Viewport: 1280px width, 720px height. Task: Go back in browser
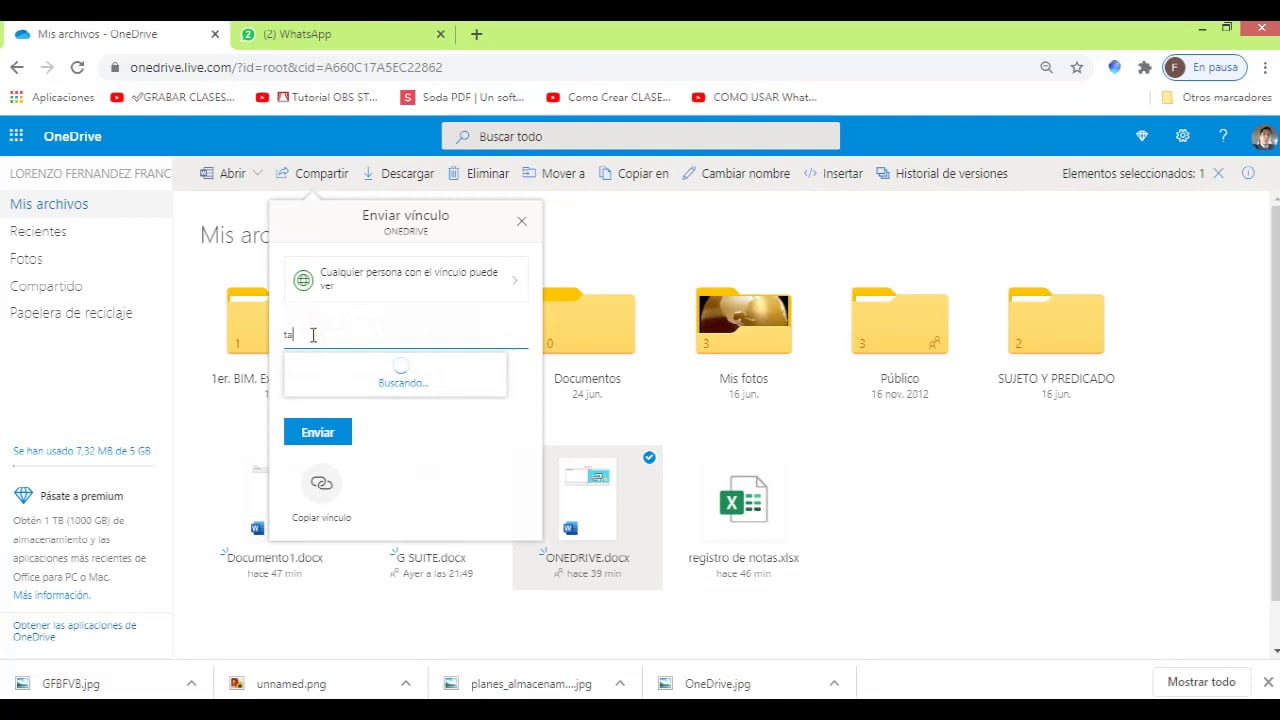(17, 67)
